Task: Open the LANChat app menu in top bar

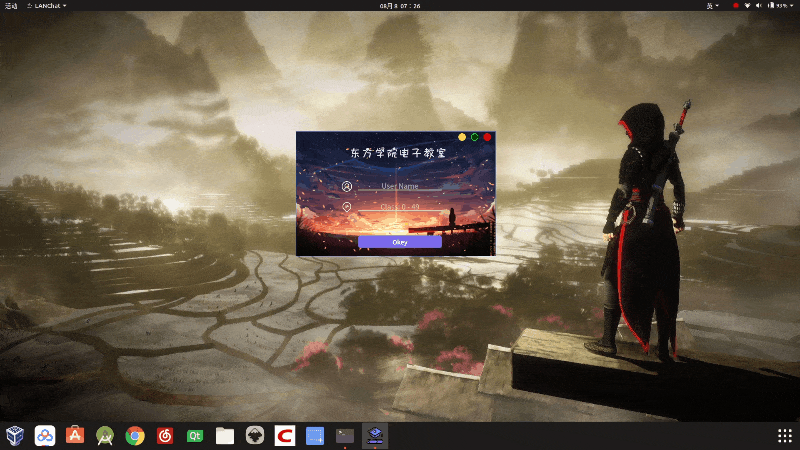Action: click(46, 6)
